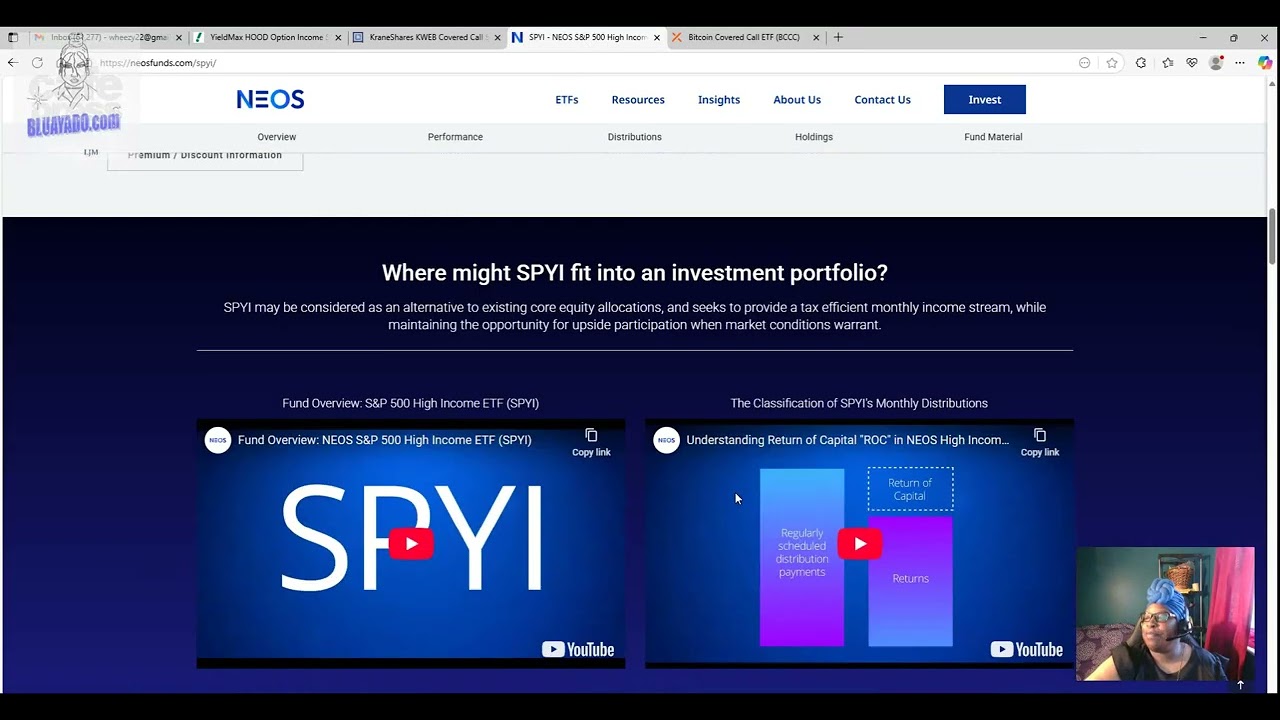Open Fund Overview video title link

pos(385,440)
